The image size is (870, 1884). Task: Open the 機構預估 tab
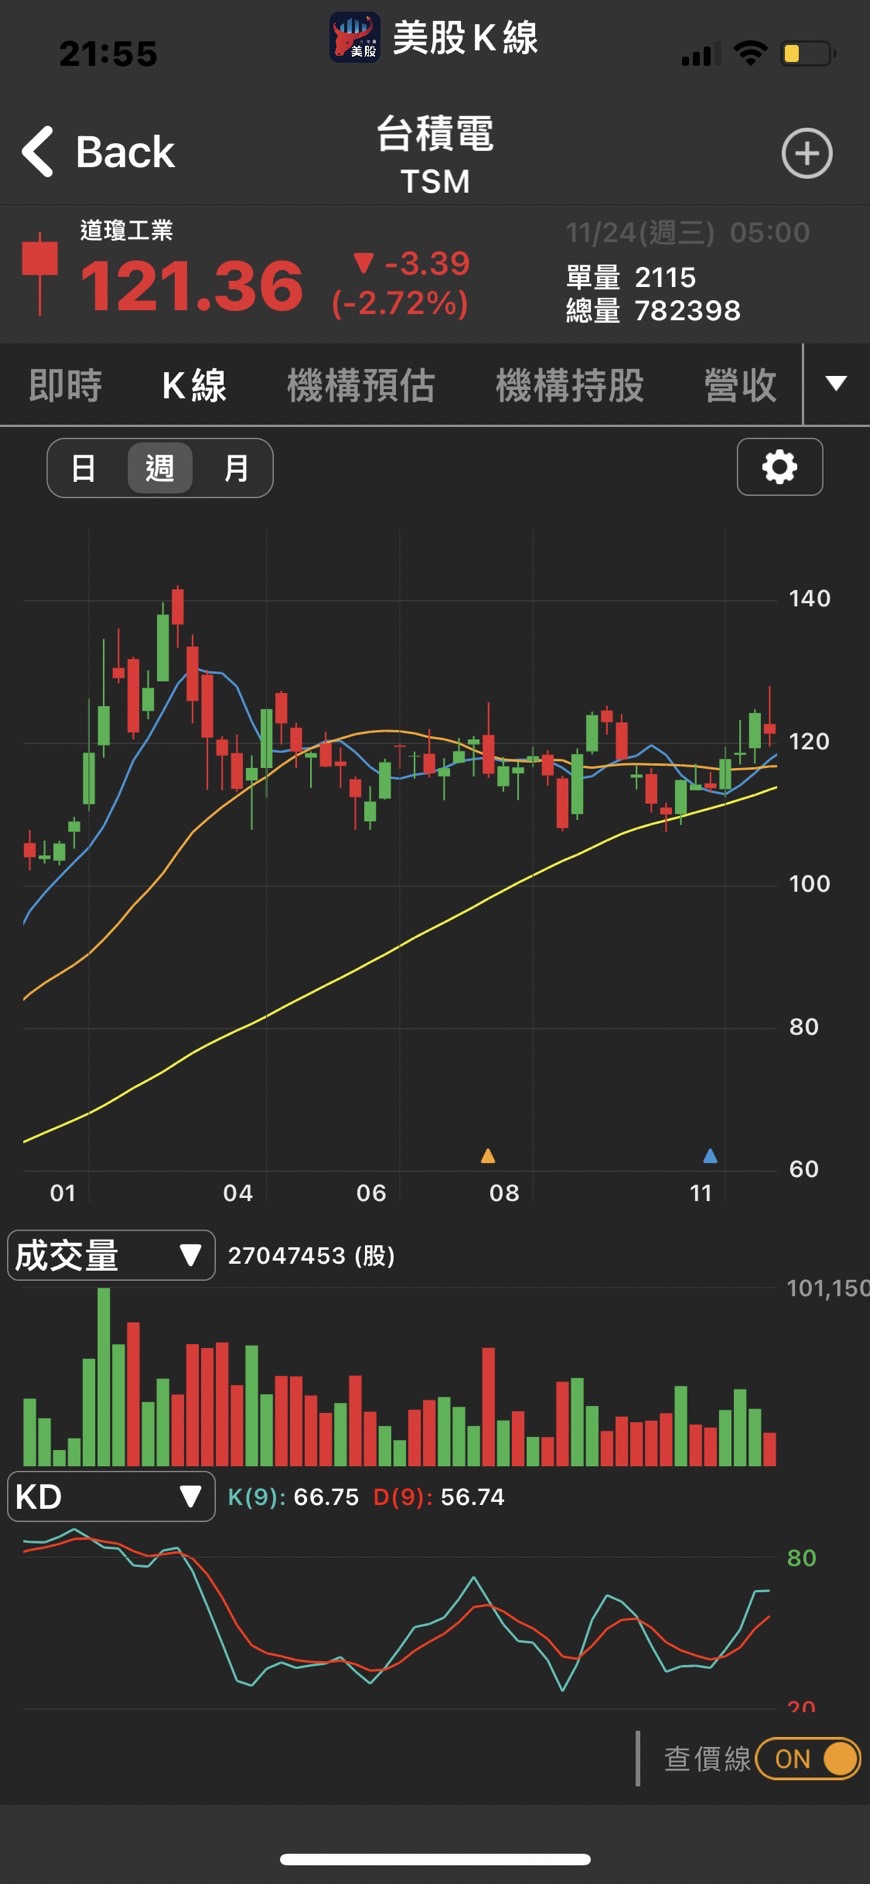(x=361, y=385)
